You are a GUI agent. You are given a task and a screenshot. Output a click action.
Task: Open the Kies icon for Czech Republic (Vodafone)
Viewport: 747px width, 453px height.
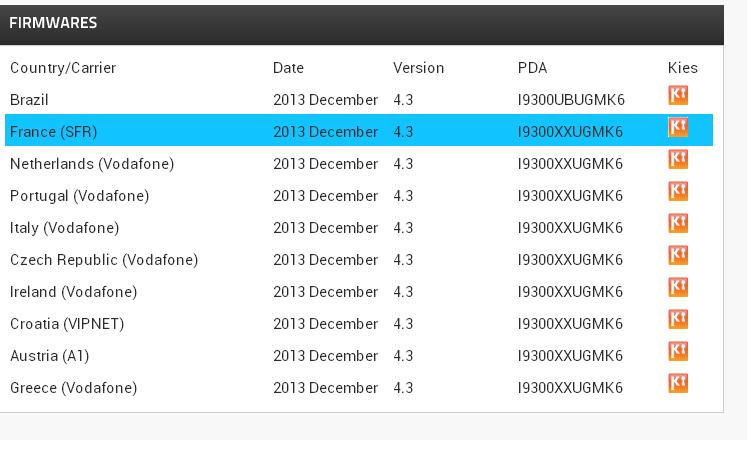pos(678,255)
